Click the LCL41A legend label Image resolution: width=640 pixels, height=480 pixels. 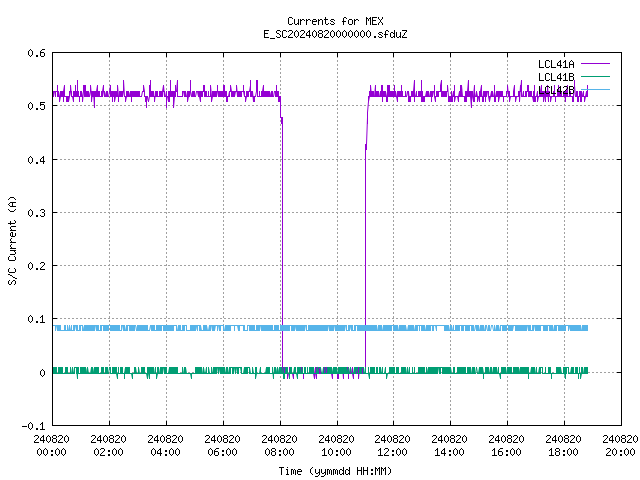(x=556, y=64)
